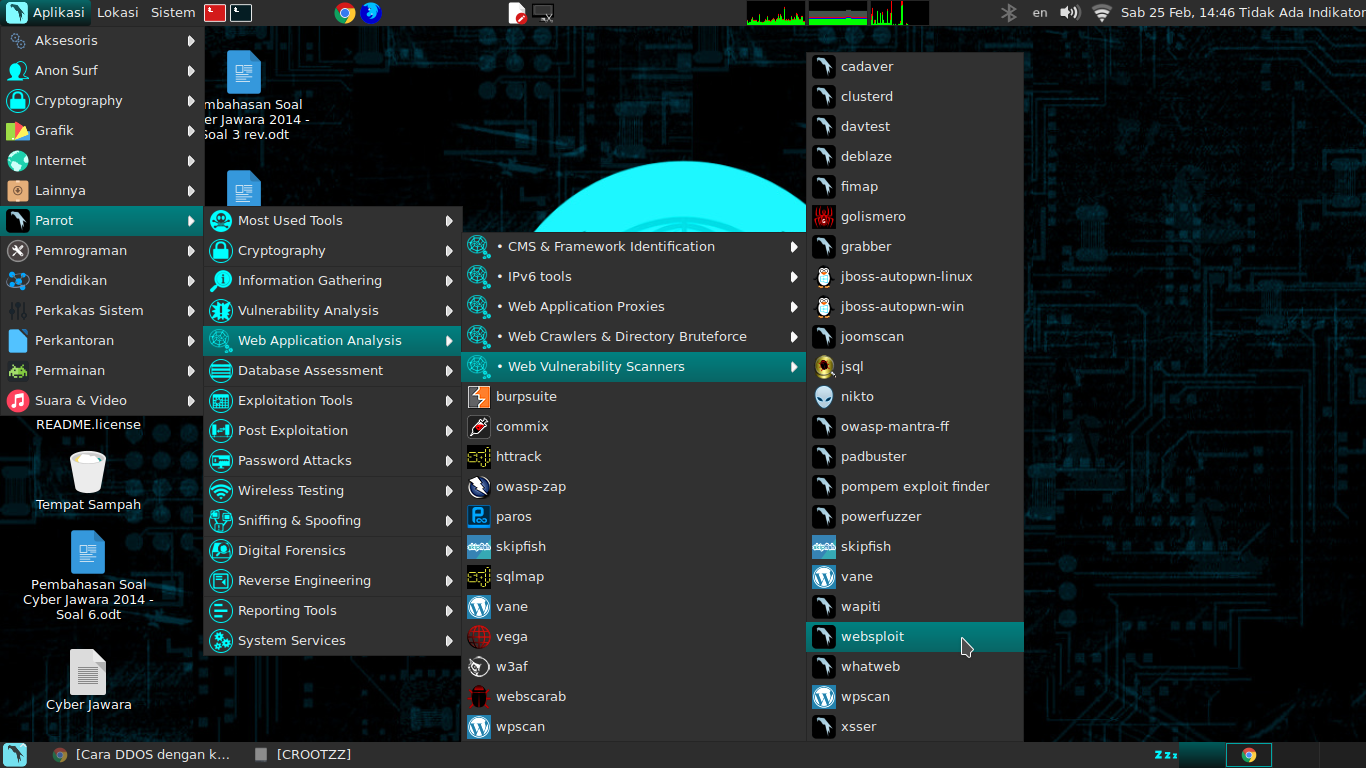
Task: Expand the IPv6 tools arrow
Action: tap(794, 277)
